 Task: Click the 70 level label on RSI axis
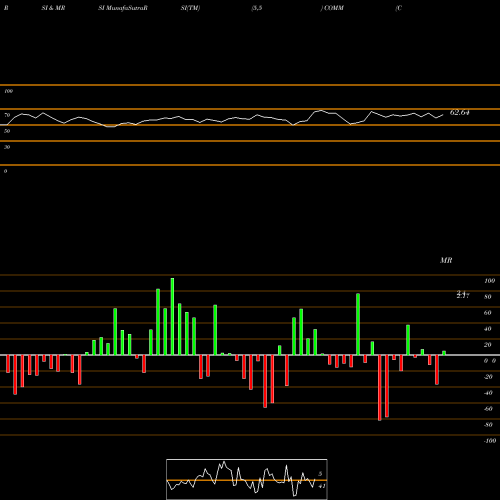(x=7, y=115)
